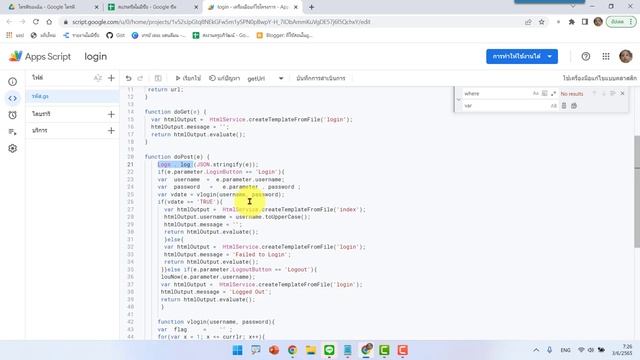Sort files alphabetically with A-Z icon
Image resolution: width=640 pixels, height=360 pixels.
98,78
